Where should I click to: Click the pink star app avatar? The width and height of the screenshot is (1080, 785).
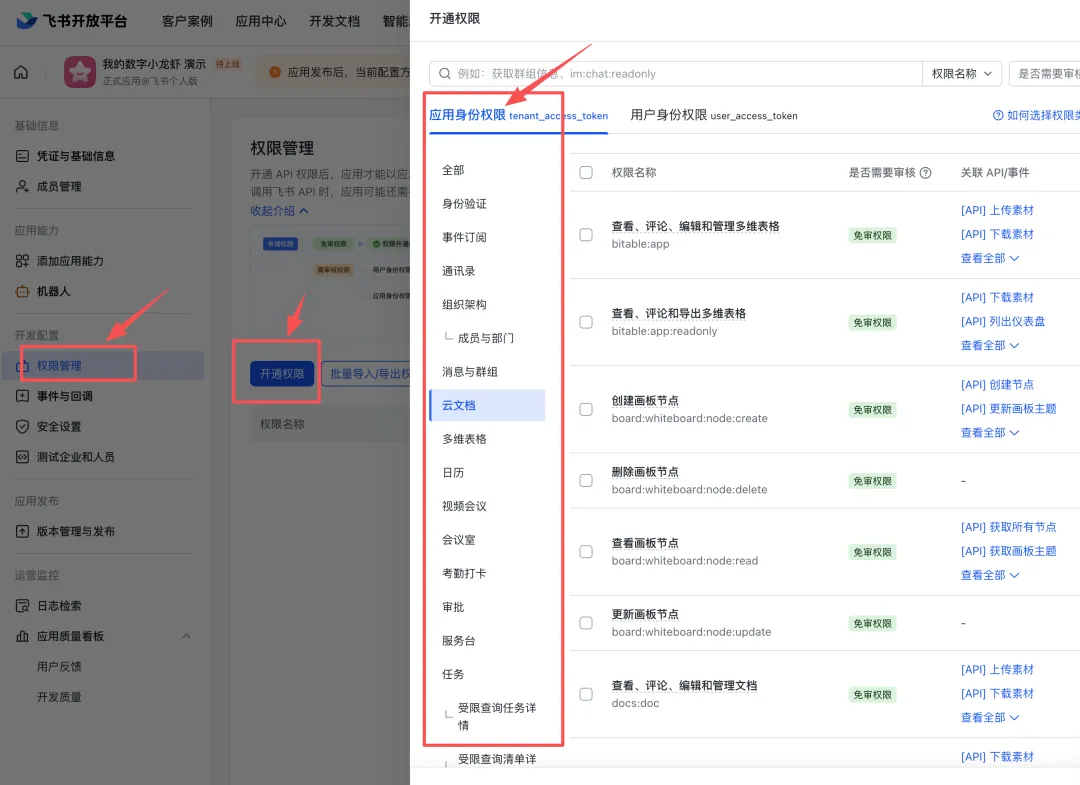point(80,72)
